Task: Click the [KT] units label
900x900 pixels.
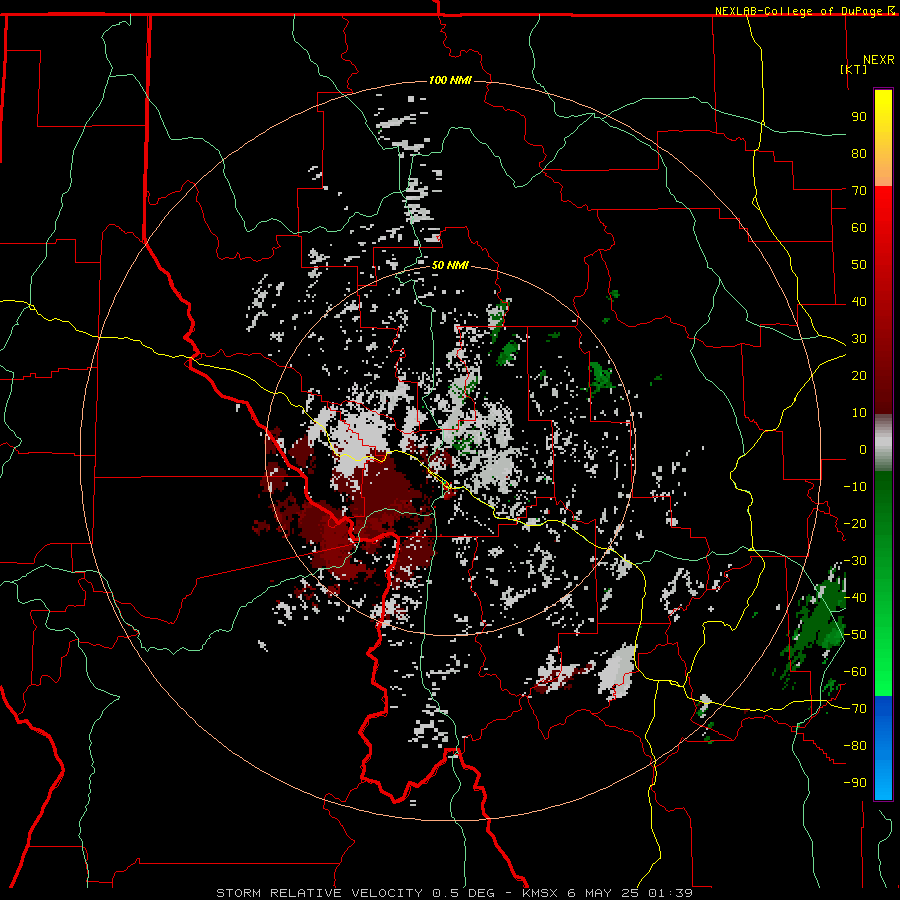Action: [x=853, y=69]
